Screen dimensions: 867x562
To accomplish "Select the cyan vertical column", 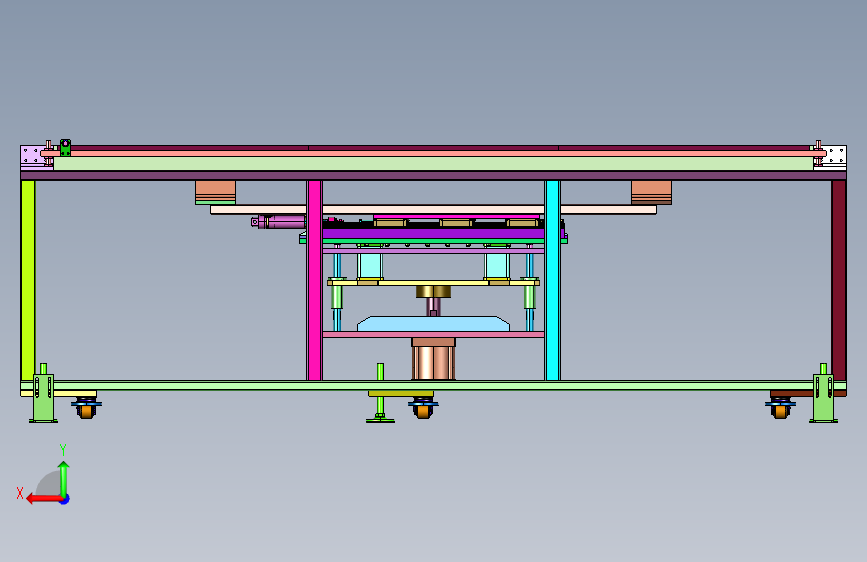I will pyautogui.click(x=552, y=280).
